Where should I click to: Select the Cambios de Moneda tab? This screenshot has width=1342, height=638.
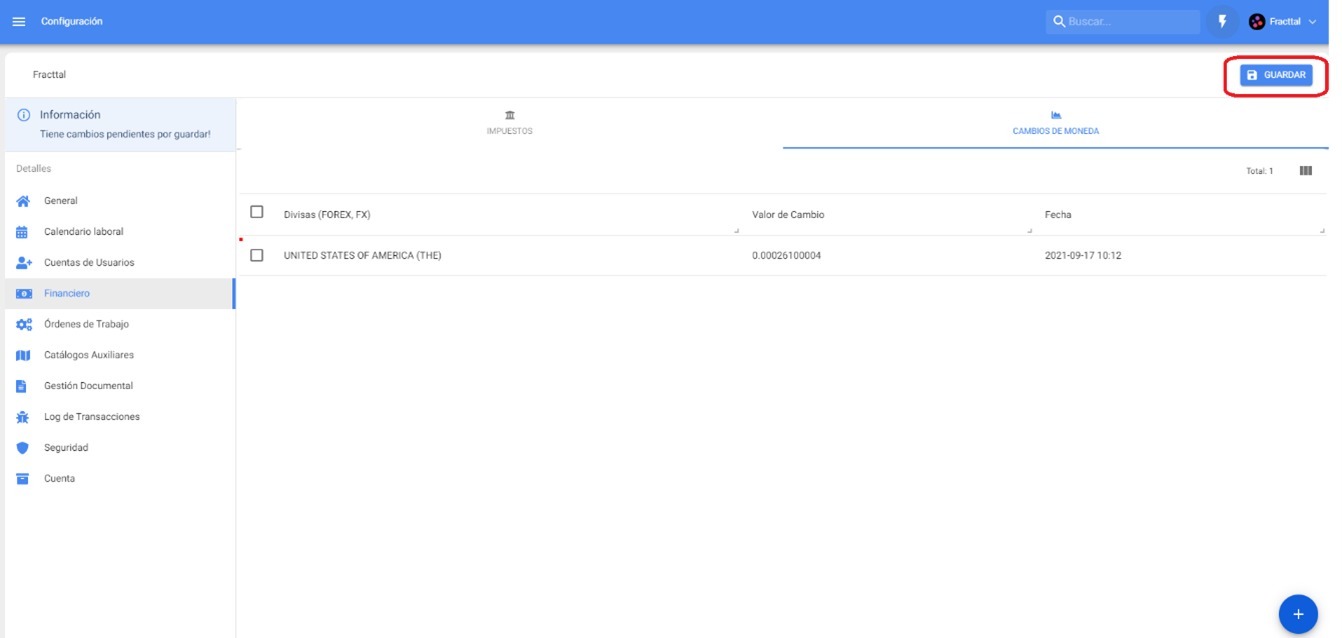(x=1055, y=123)
